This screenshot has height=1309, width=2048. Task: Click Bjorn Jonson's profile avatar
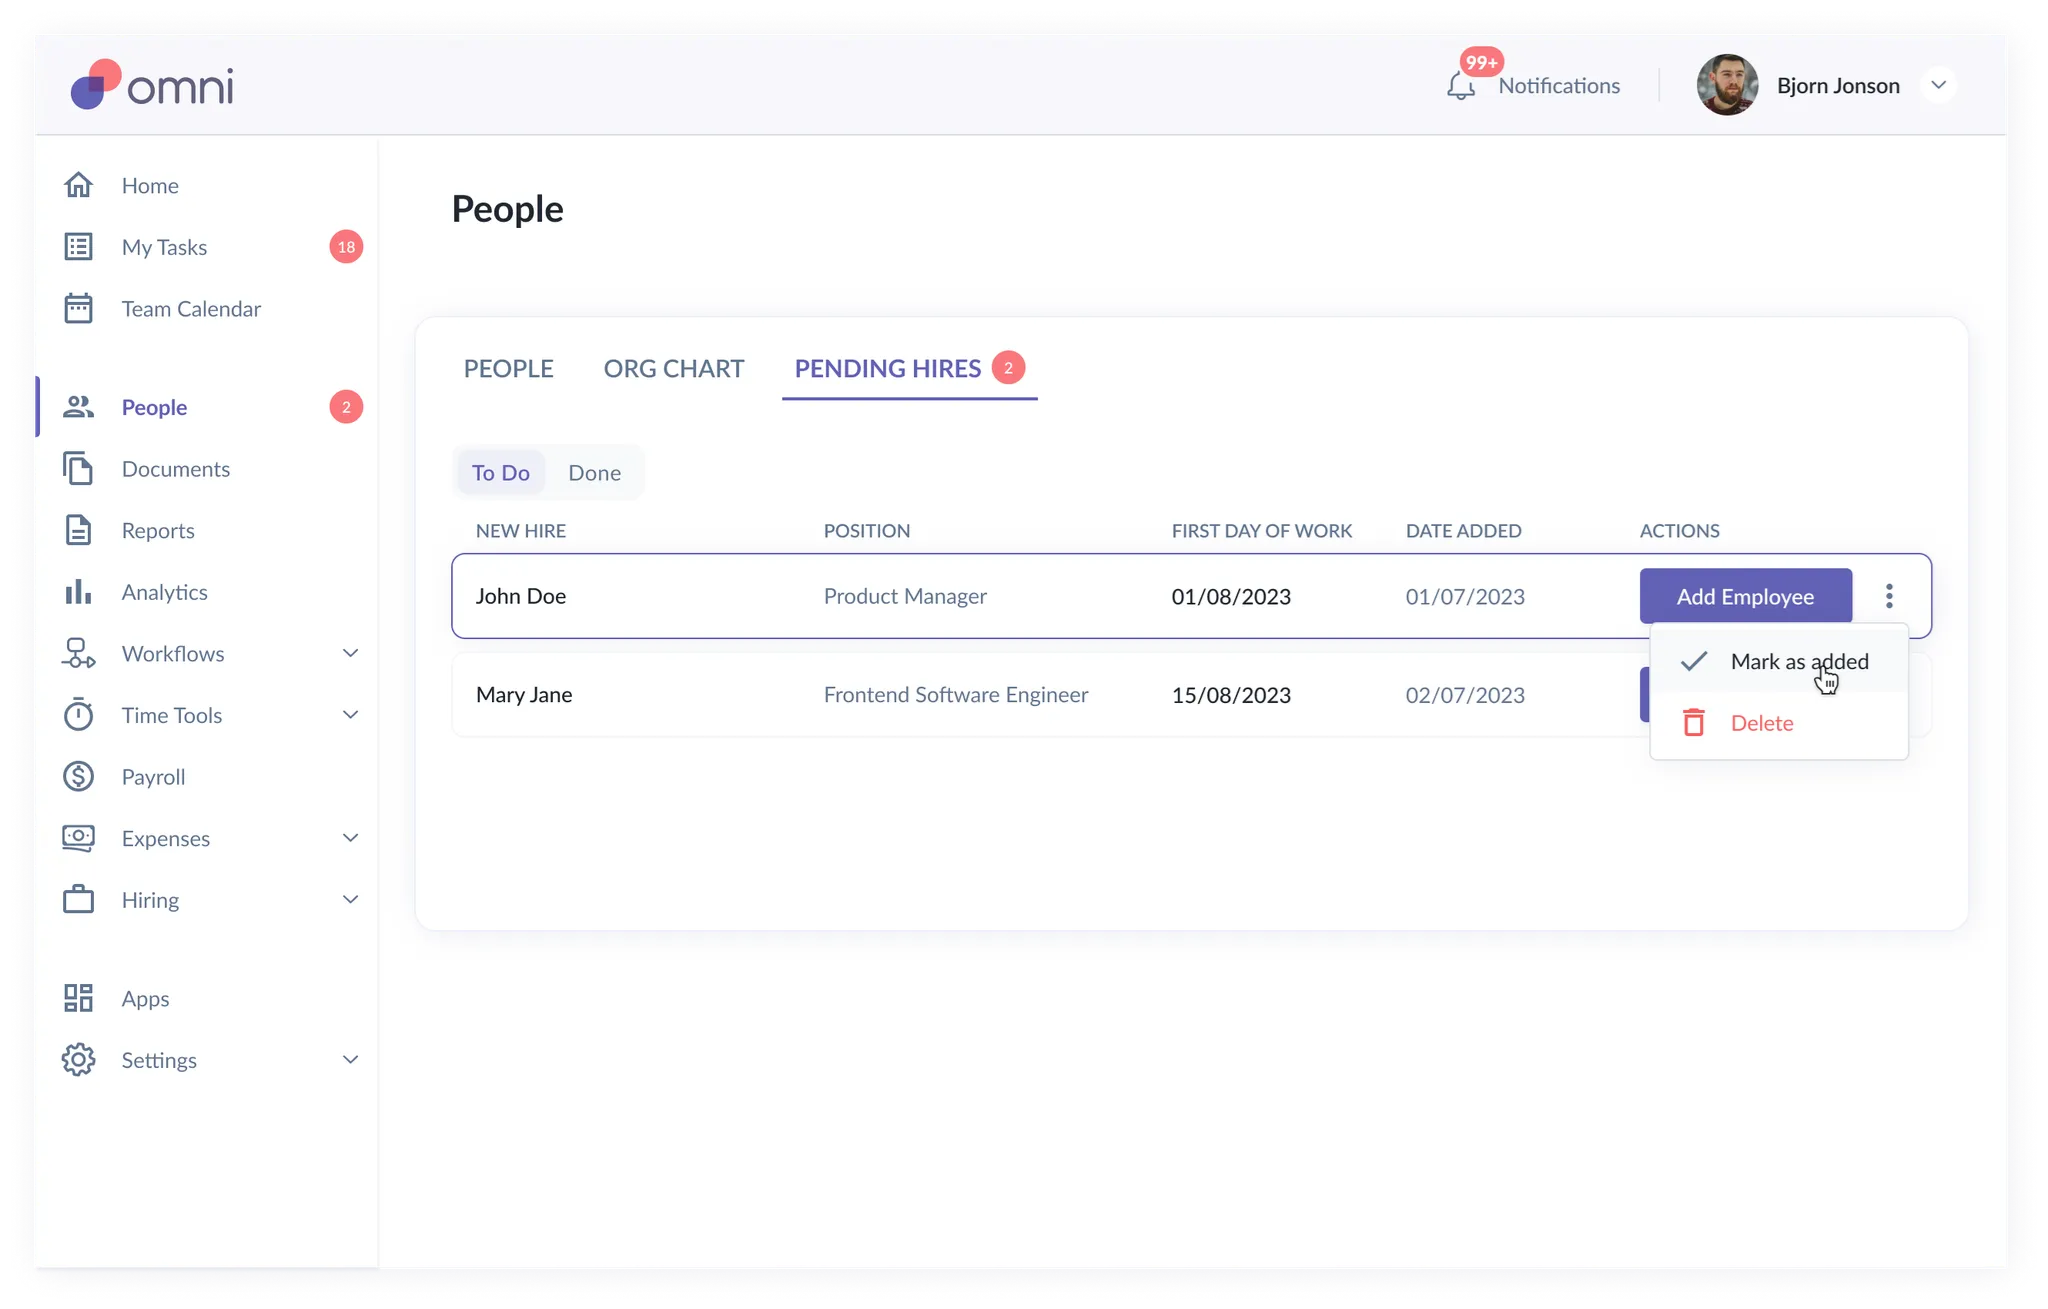click(x=1727, y=85)
